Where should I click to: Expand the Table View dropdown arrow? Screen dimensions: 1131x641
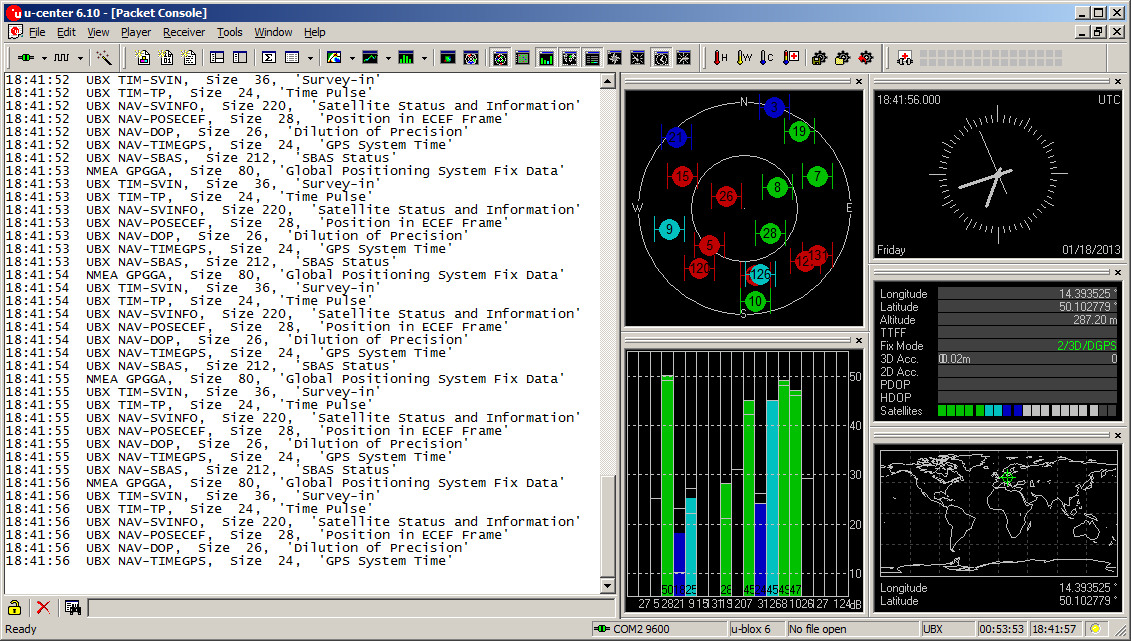(310, 58)
